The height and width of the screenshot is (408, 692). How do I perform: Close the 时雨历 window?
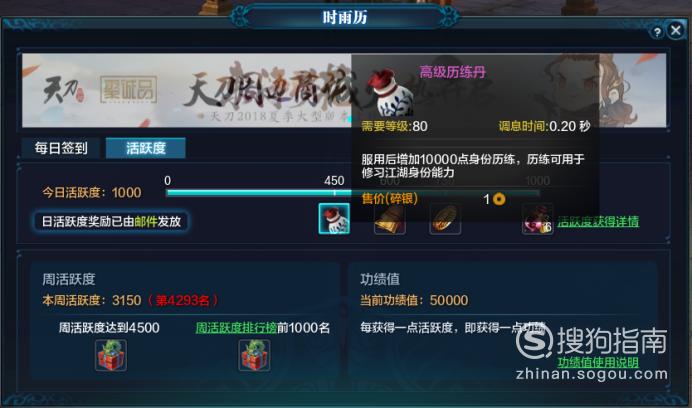(676, 30)
